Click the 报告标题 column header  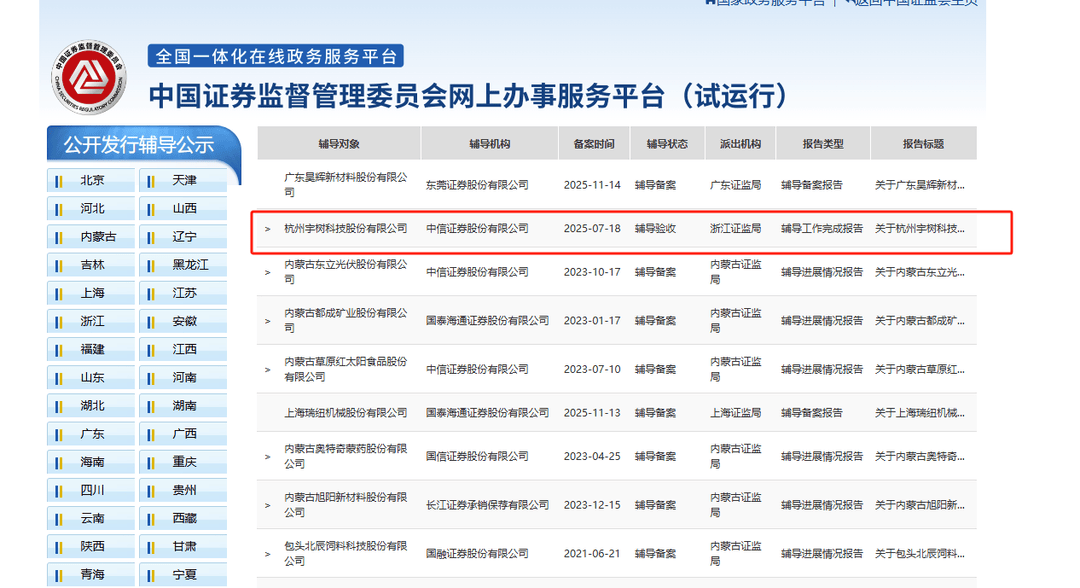pyautogui.click(x=924, y=144)
